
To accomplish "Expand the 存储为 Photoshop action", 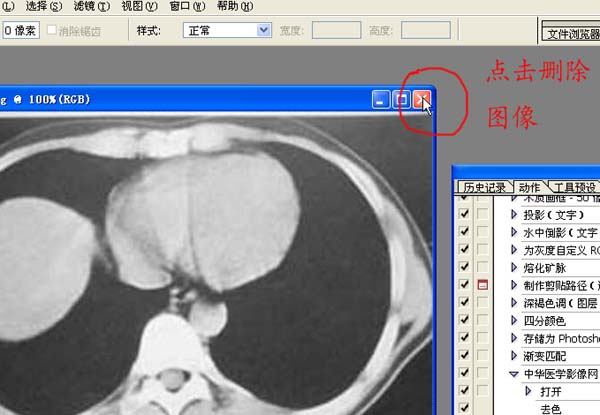I will pos(514,338).
